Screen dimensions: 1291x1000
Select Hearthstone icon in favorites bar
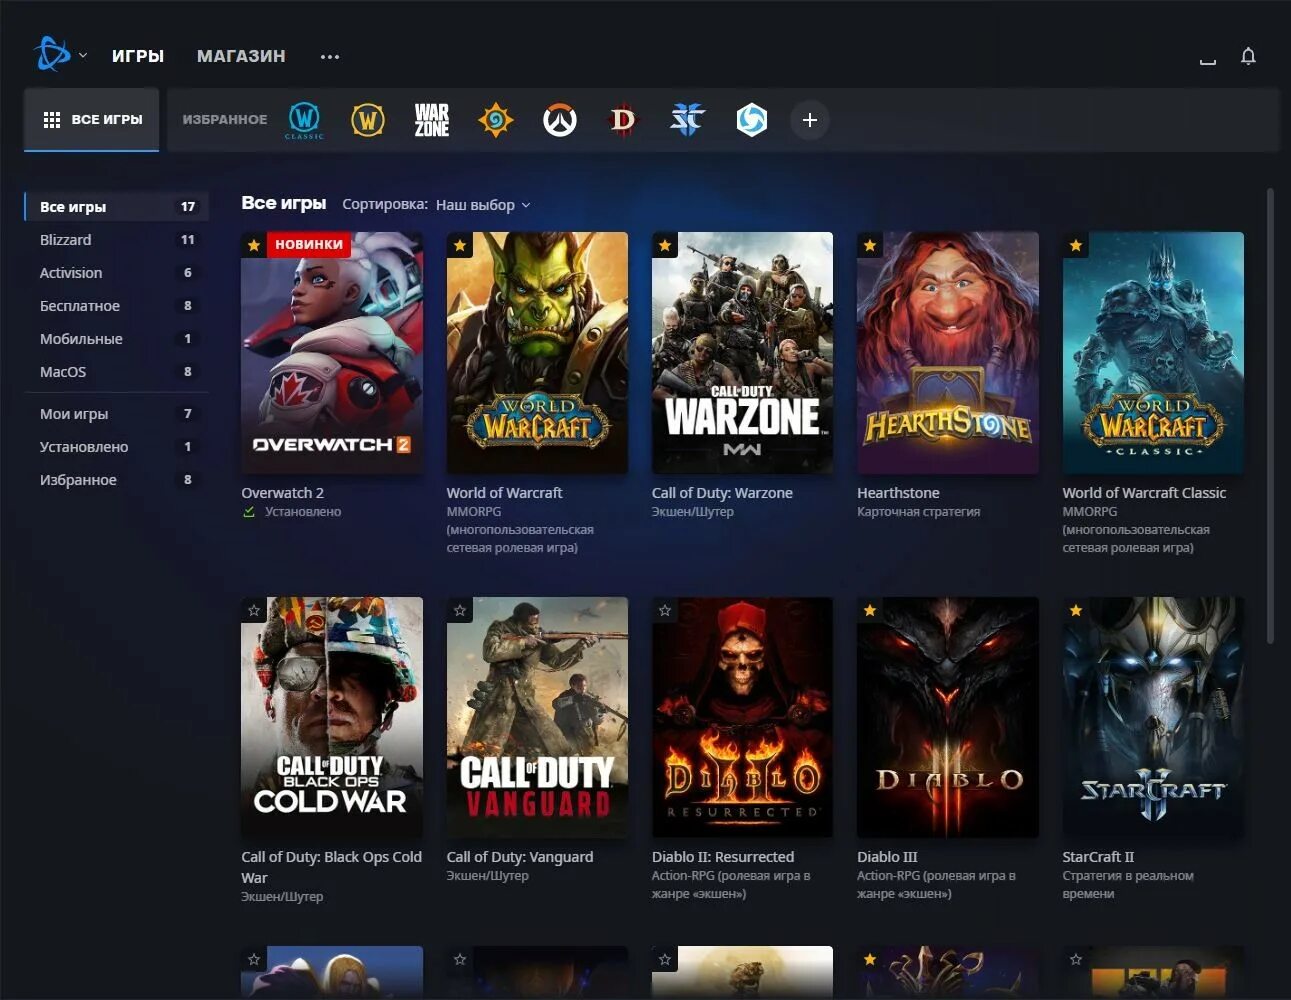(495, 120)
